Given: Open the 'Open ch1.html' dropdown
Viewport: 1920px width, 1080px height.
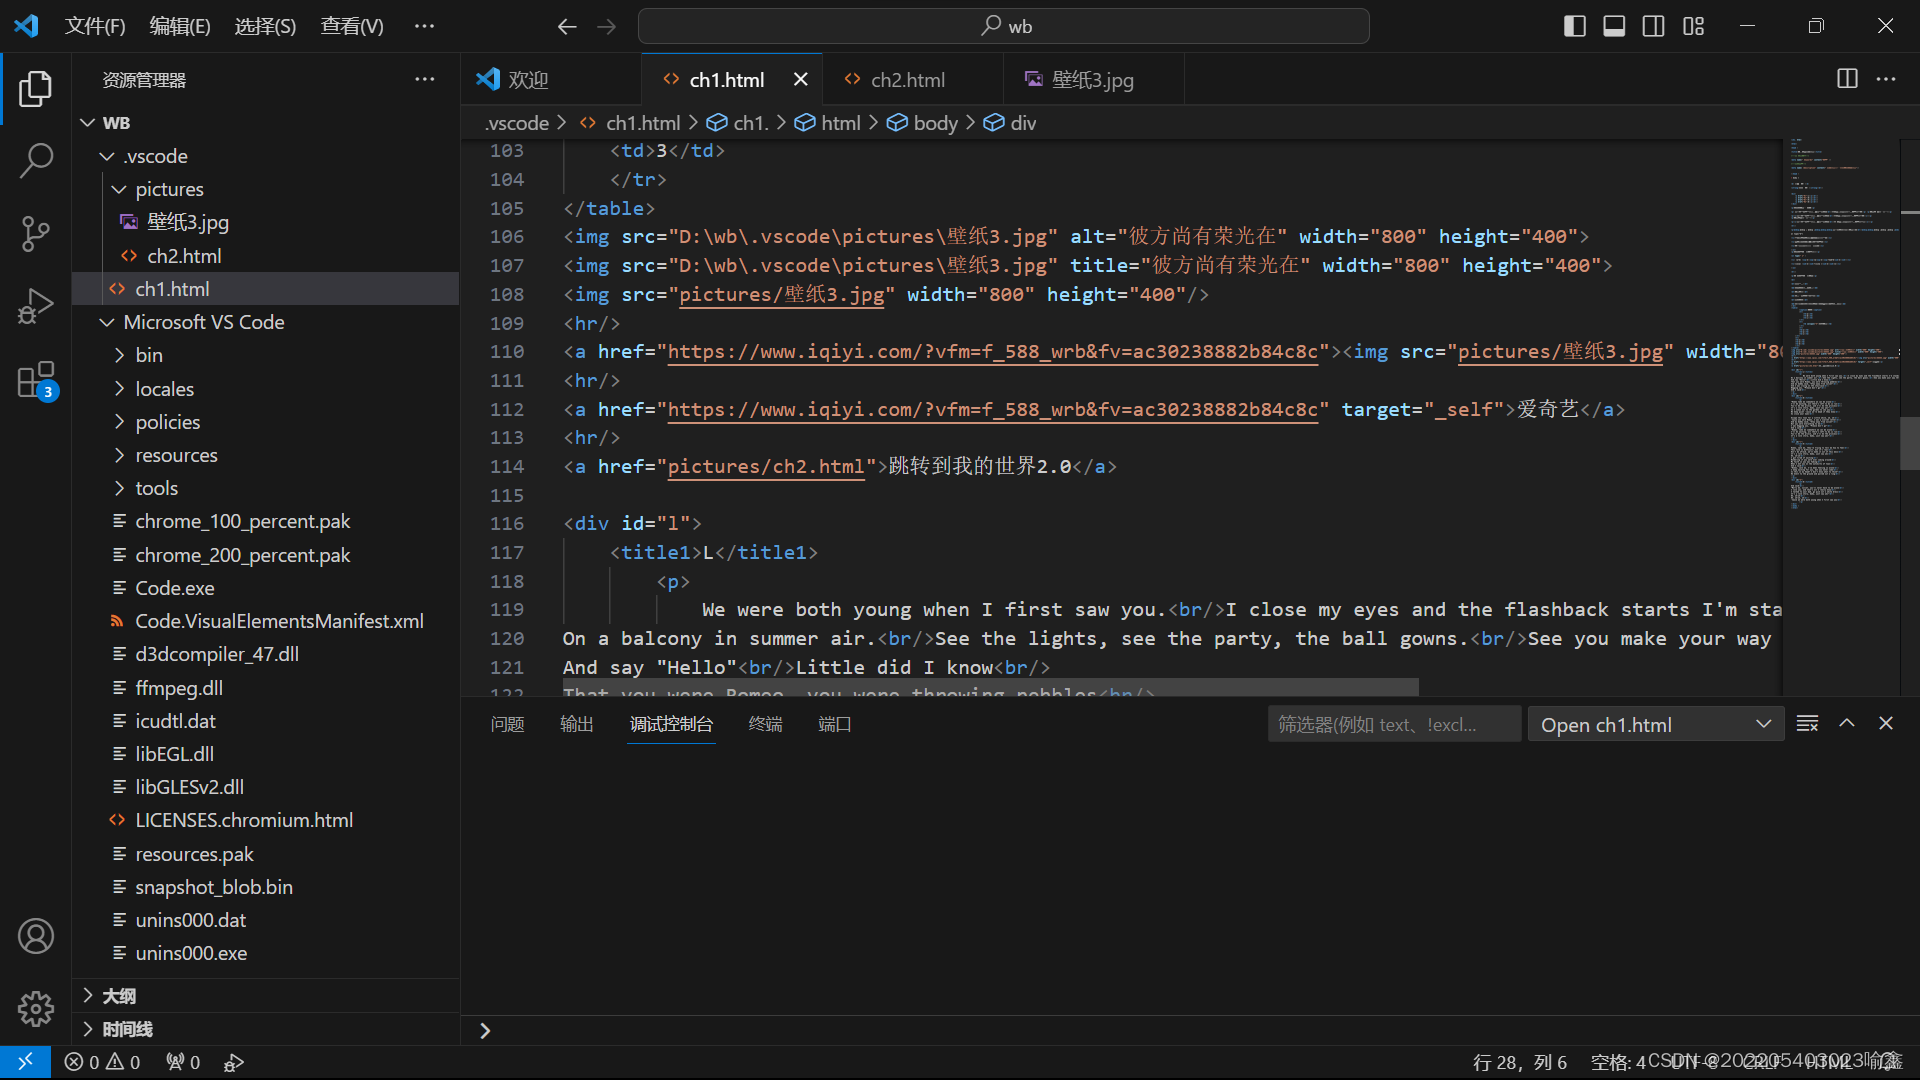Looking at the screenshot, I should [1655, 724].
